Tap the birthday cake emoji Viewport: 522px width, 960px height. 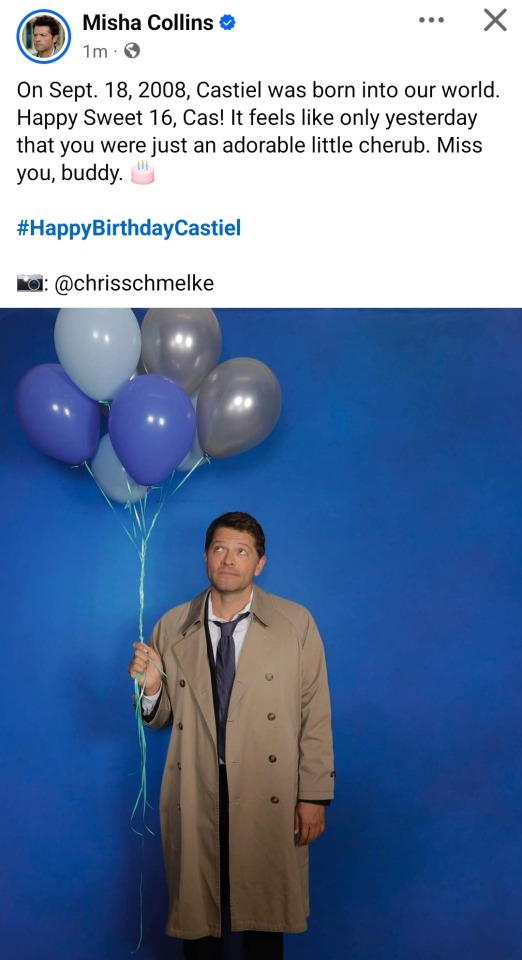tap(142, 173)
